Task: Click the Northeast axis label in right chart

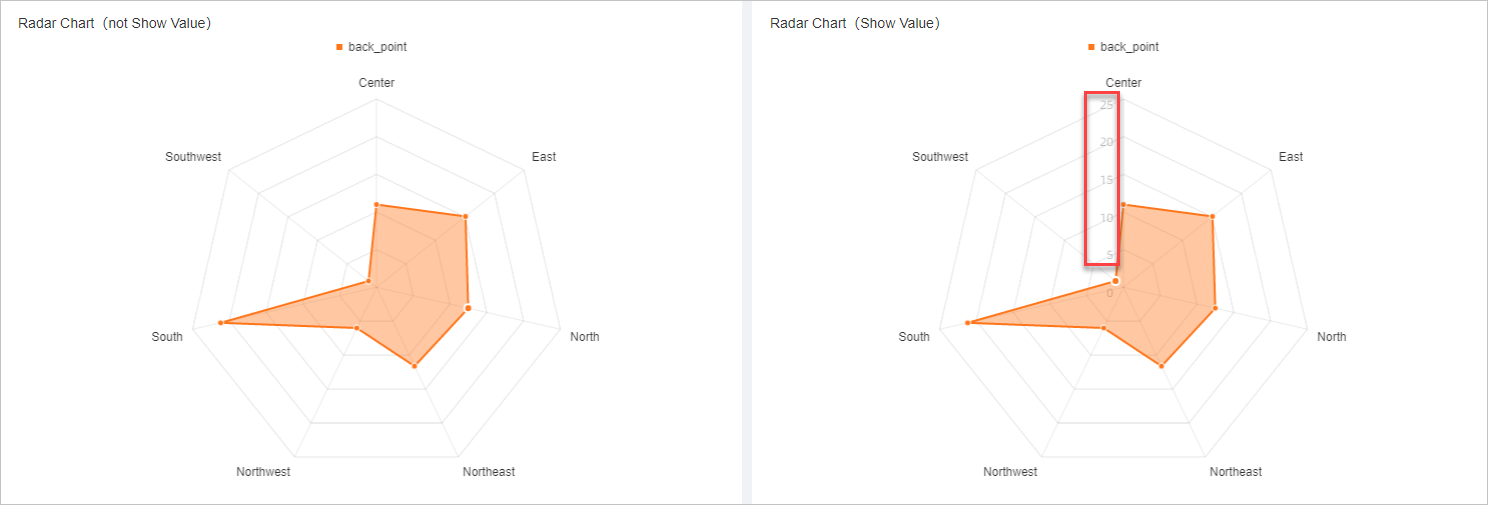Action: pos(1236,472)
